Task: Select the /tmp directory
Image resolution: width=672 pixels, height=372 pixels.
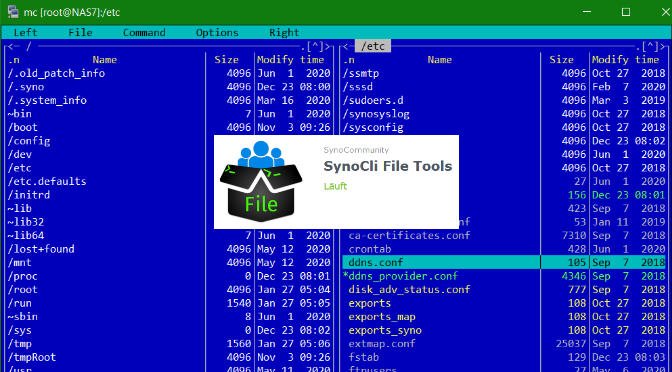Action: (19, 343)
